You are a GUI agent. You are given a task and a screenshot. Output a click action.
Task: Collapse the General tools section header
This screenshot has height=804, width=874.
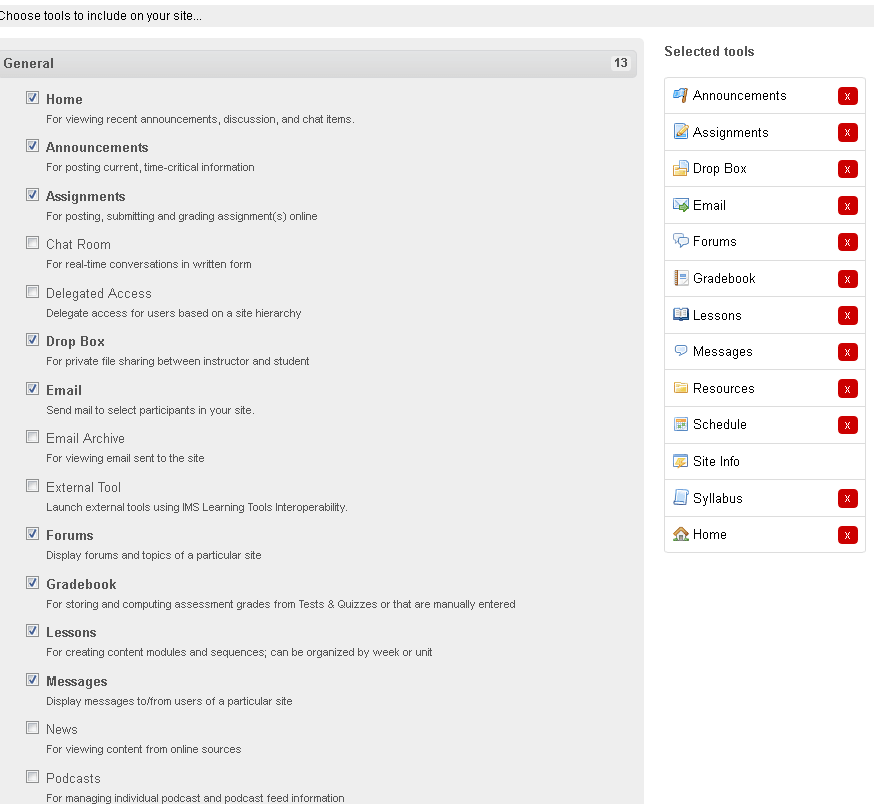[318, 64]
